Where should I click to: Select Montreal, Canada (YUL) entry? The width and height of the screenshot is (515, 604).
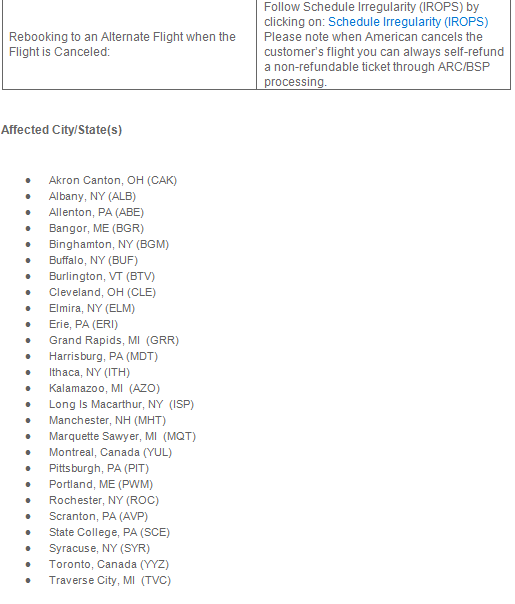(110, 452)
